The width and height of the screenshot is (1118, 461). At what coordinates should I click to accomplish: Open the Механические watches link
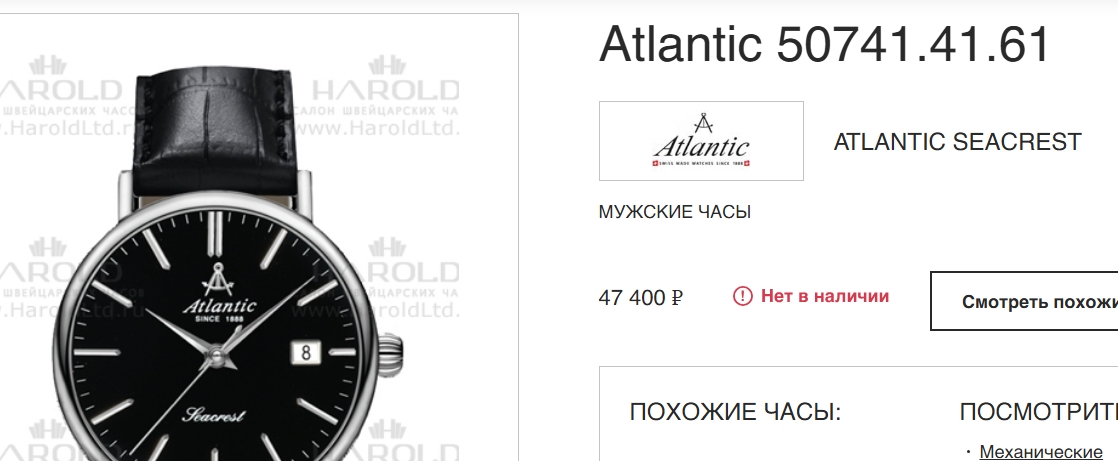[x=1040, y=452]
